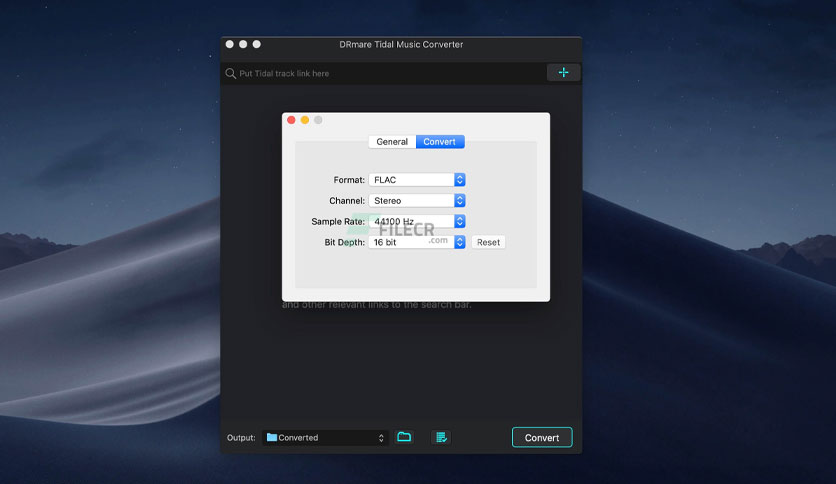Open the converted history list icon
This screenshot has height=484, width=836.
[x=441, y=437]
